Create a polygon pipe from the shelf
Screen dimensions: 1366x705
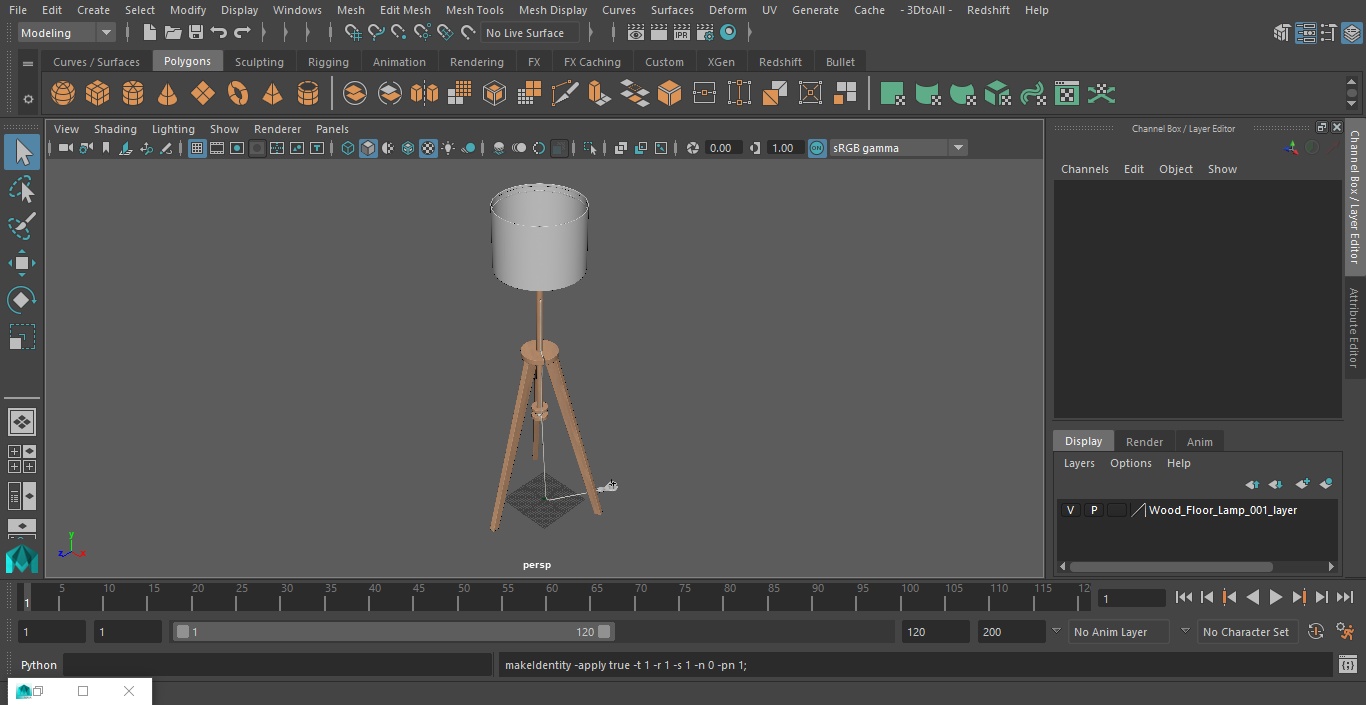coord(308,94)
